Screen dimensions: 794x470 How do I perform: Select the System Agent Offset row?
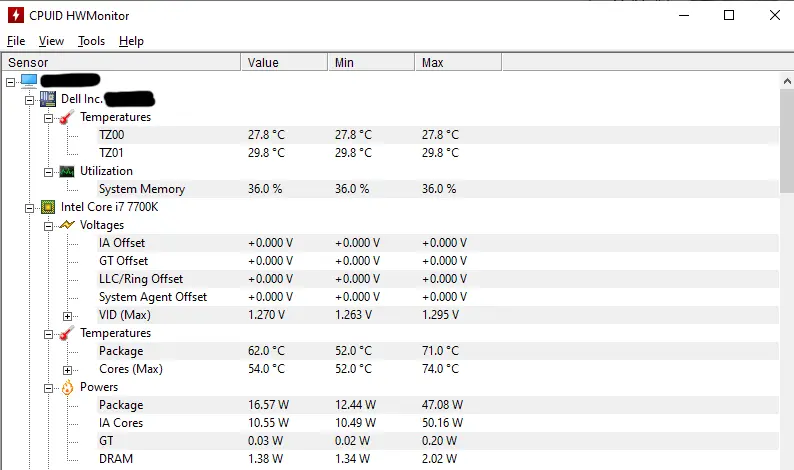(438, 297)
